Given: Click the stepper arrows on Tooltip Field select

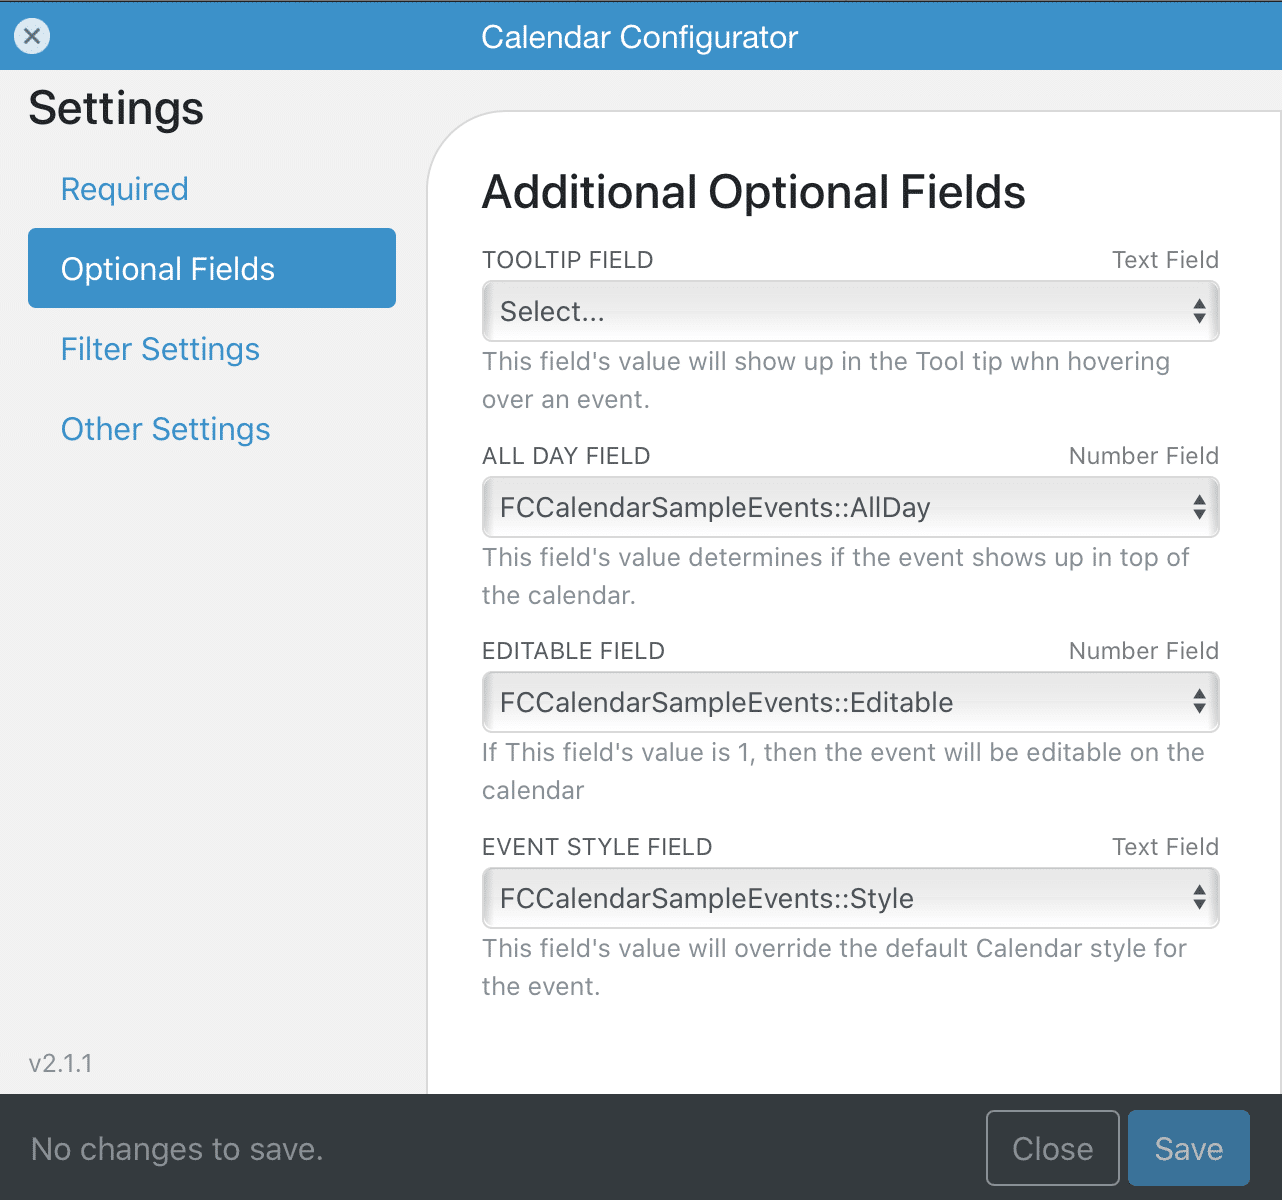Looking at the screenshot, I should pos(1199,311).
